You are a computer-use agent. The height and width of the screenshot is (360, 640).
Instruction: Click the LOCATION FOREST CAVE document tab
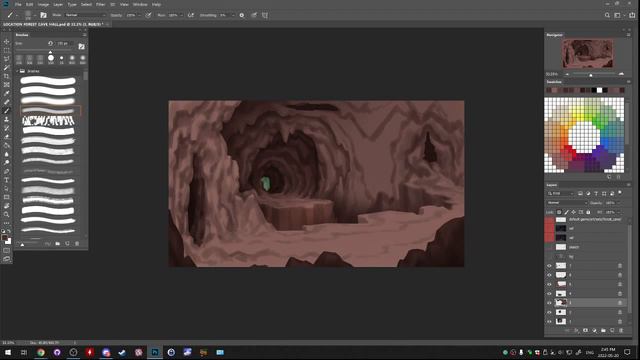(x=53, y=24)
